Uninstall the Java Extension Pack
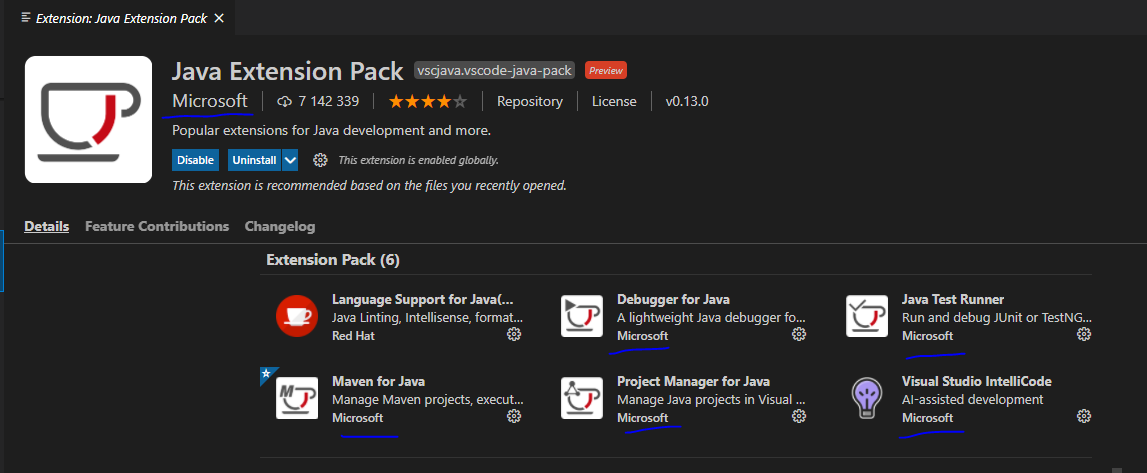1147x473 pixels. [x=255, y=159]
